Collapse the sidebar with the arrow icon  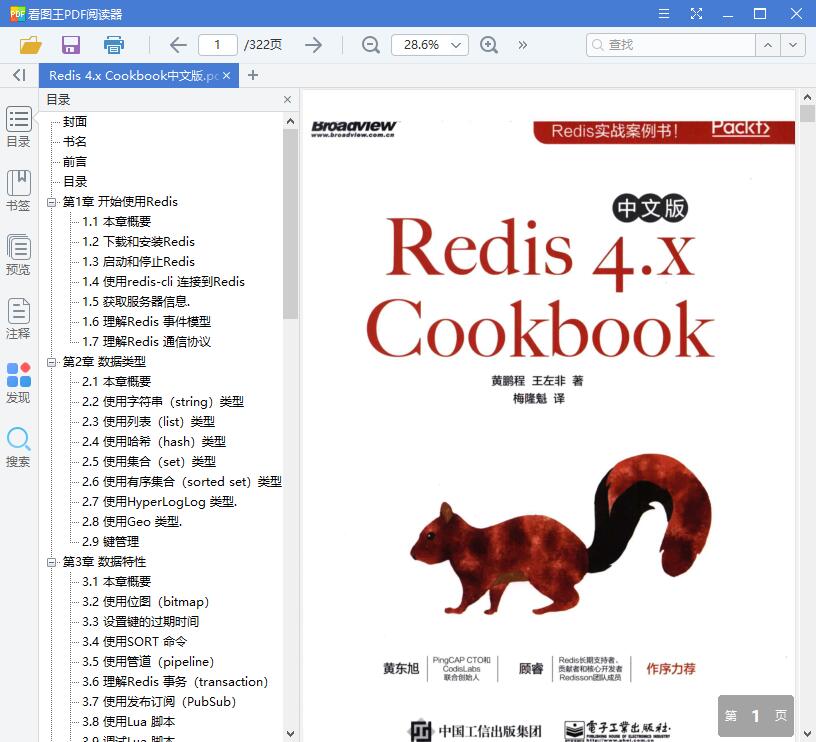19,75
